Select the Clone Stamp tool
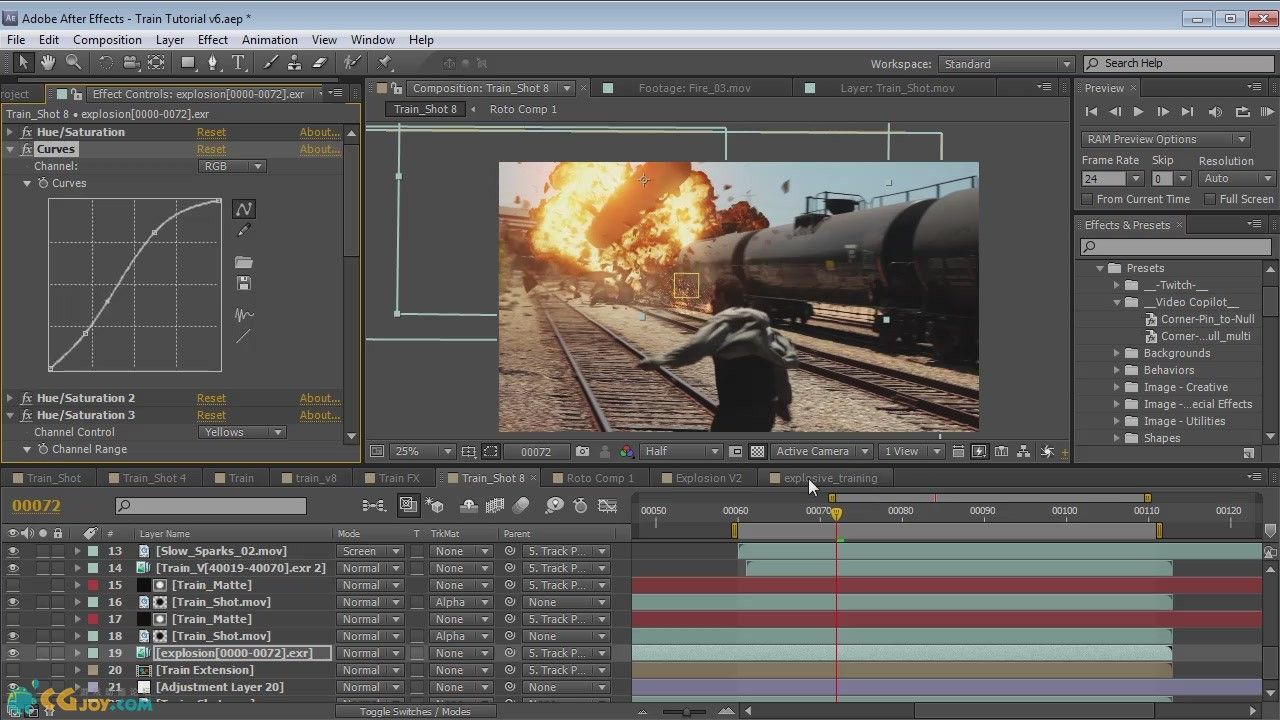 pyautogui.click(x=295, y=63)
